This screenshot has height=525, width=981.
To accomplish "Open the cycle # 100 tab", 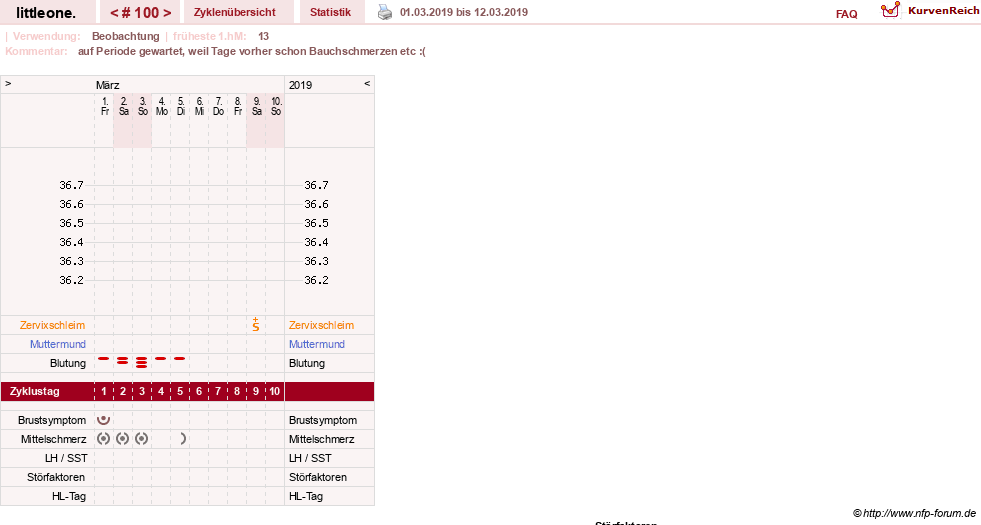I will click(x=140, y=12).
